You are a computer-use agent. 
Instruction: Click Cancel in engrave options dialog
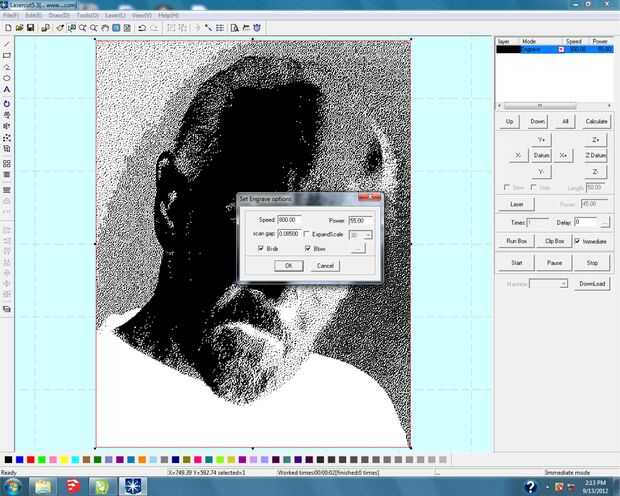click(x=325, y=265)
